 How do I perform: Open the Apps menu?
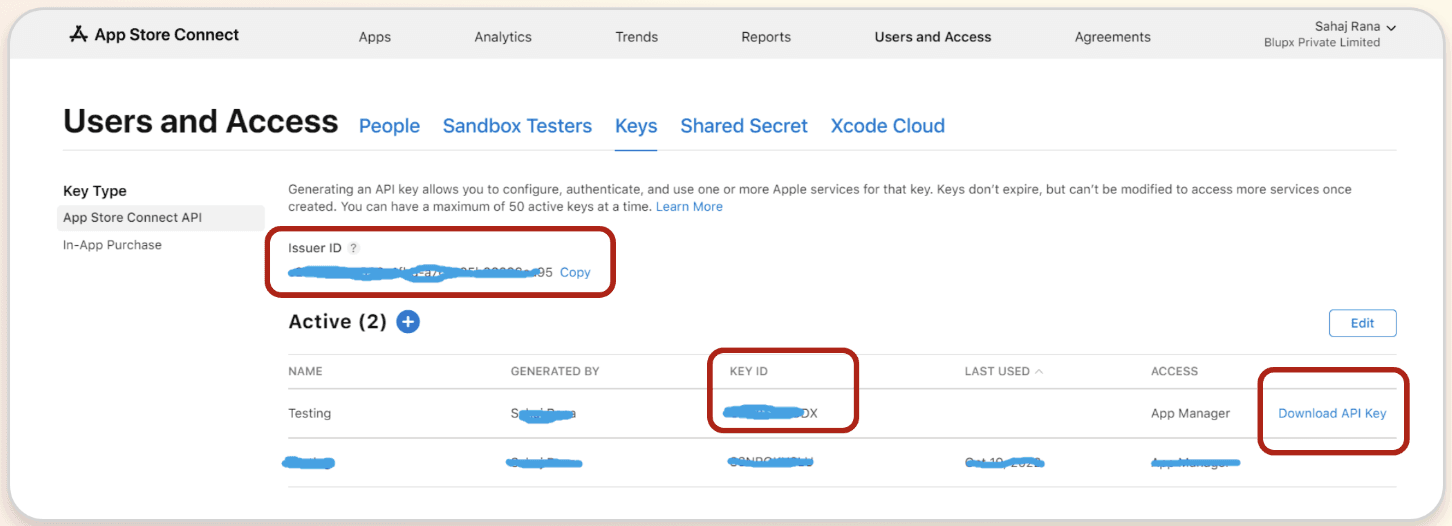point(375,37)
